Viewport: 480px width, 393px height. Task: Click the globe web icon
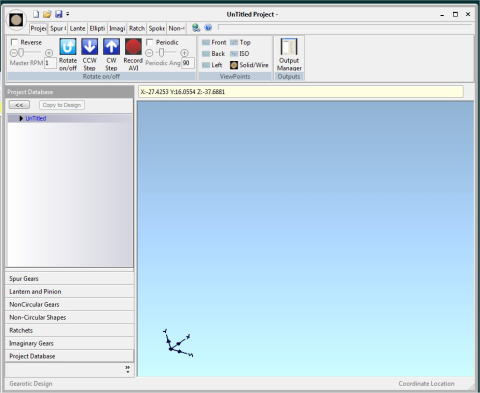click(196, 28)
